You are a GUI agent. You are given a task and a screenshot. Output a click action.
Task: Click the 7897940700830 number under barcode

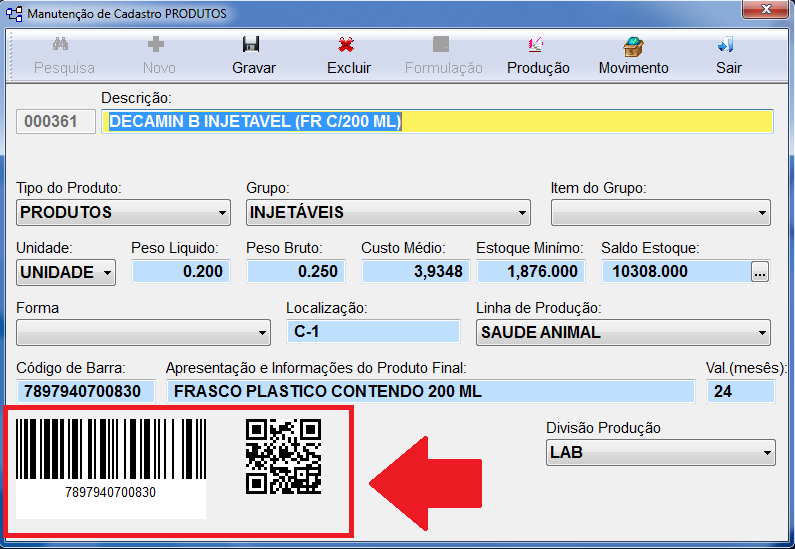coord(111,492)
